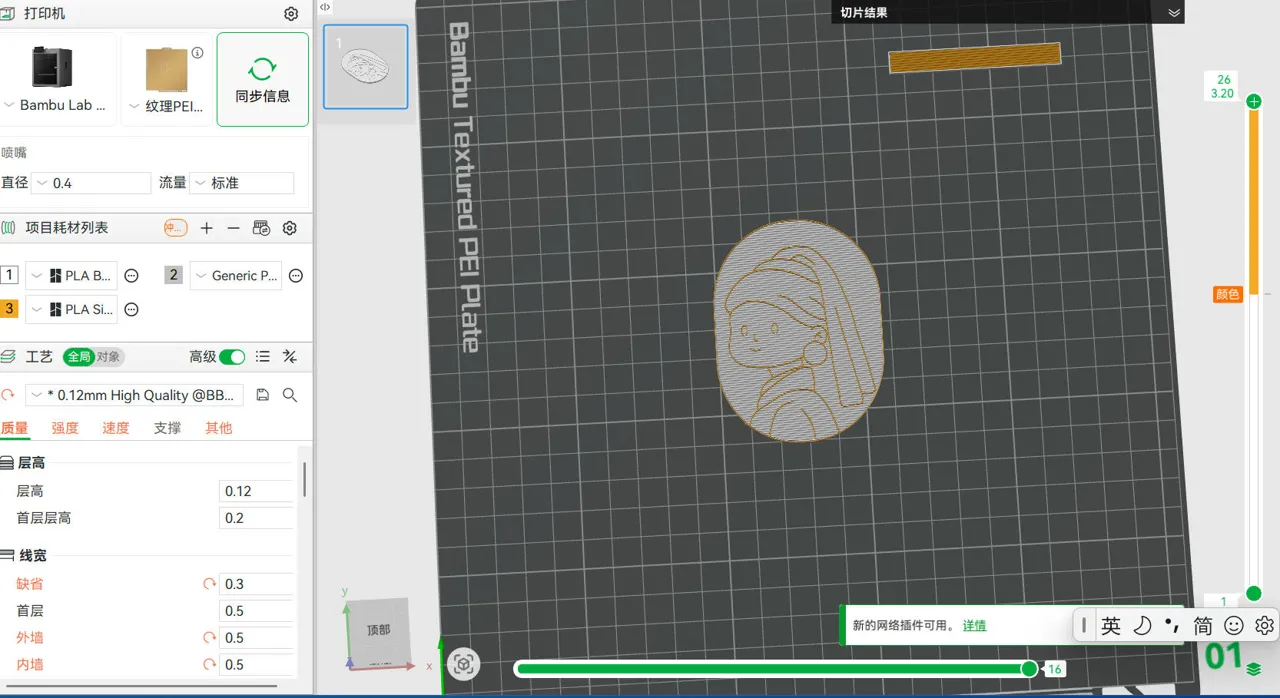Open filament 3 PLA Si... dropdown
Screen dimensions: 1280x698
click(71, 310)
